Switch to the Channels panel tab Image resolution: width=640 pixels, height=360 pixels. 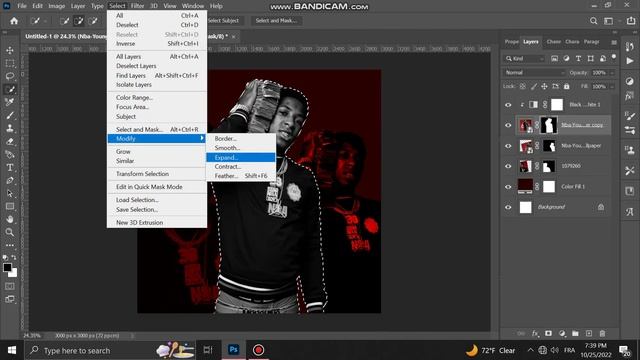[x=553, y=42]
